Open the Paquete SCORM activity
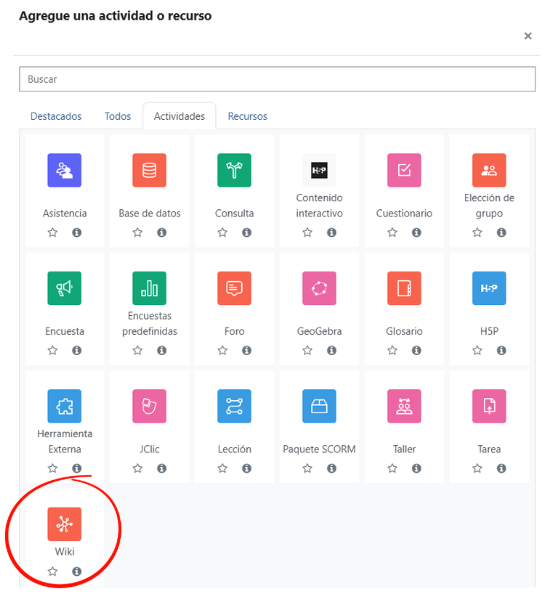Viewport: 545px width, 603px height. coord(319,406)
